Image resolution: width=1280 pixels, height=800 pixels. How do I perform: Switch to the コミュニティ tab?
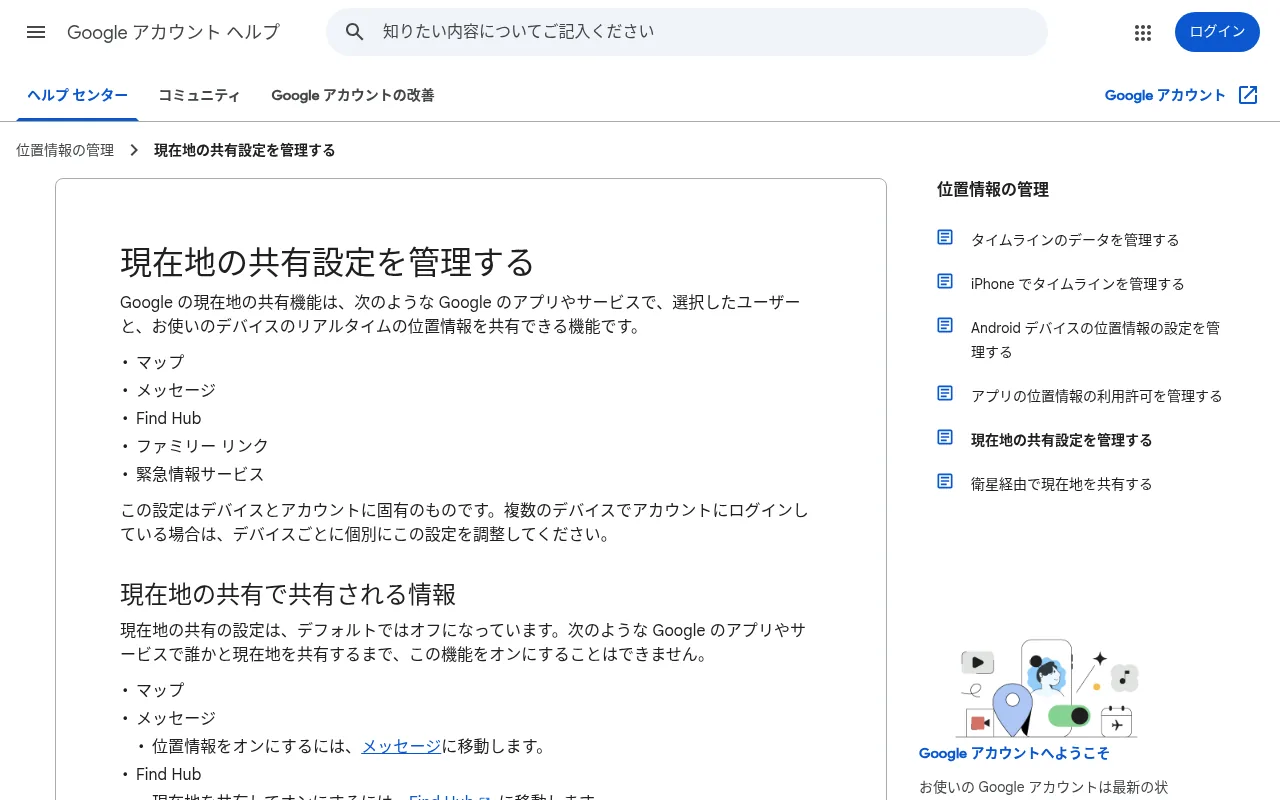click(199, 96)
